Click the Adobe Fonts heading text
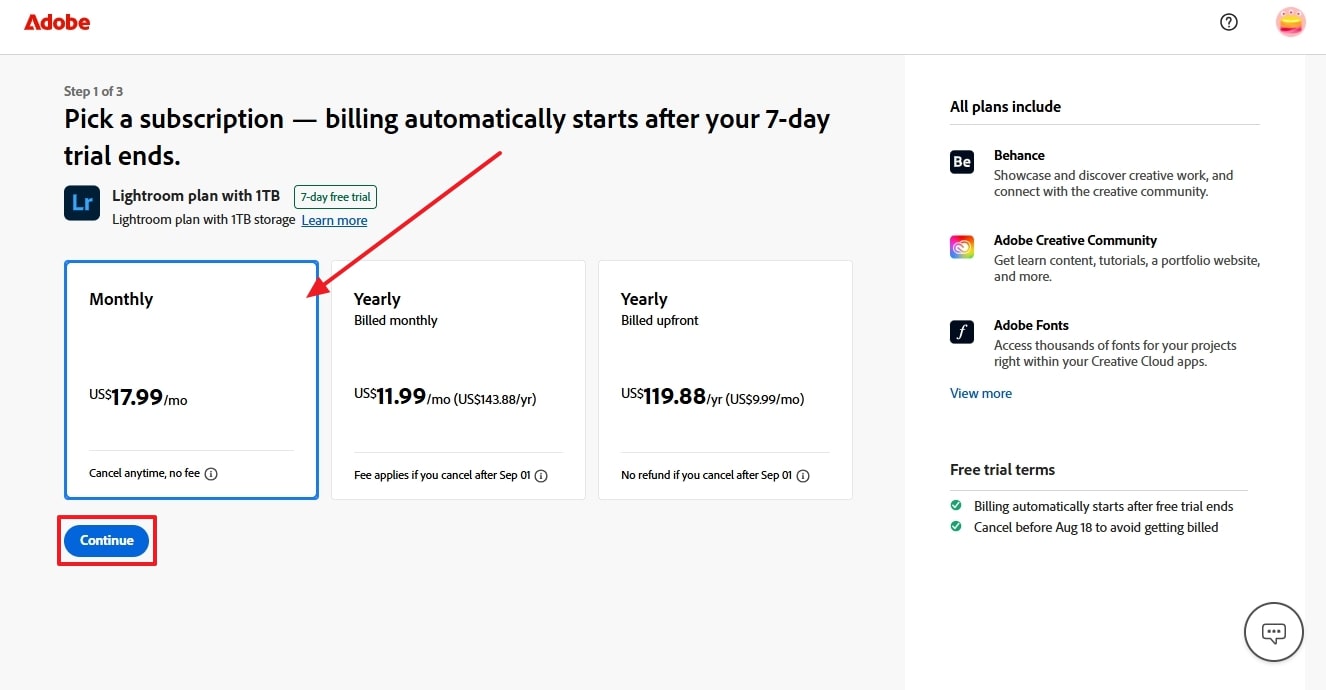The width and height of the screenshot is (1326, 690). [1031, 325]
